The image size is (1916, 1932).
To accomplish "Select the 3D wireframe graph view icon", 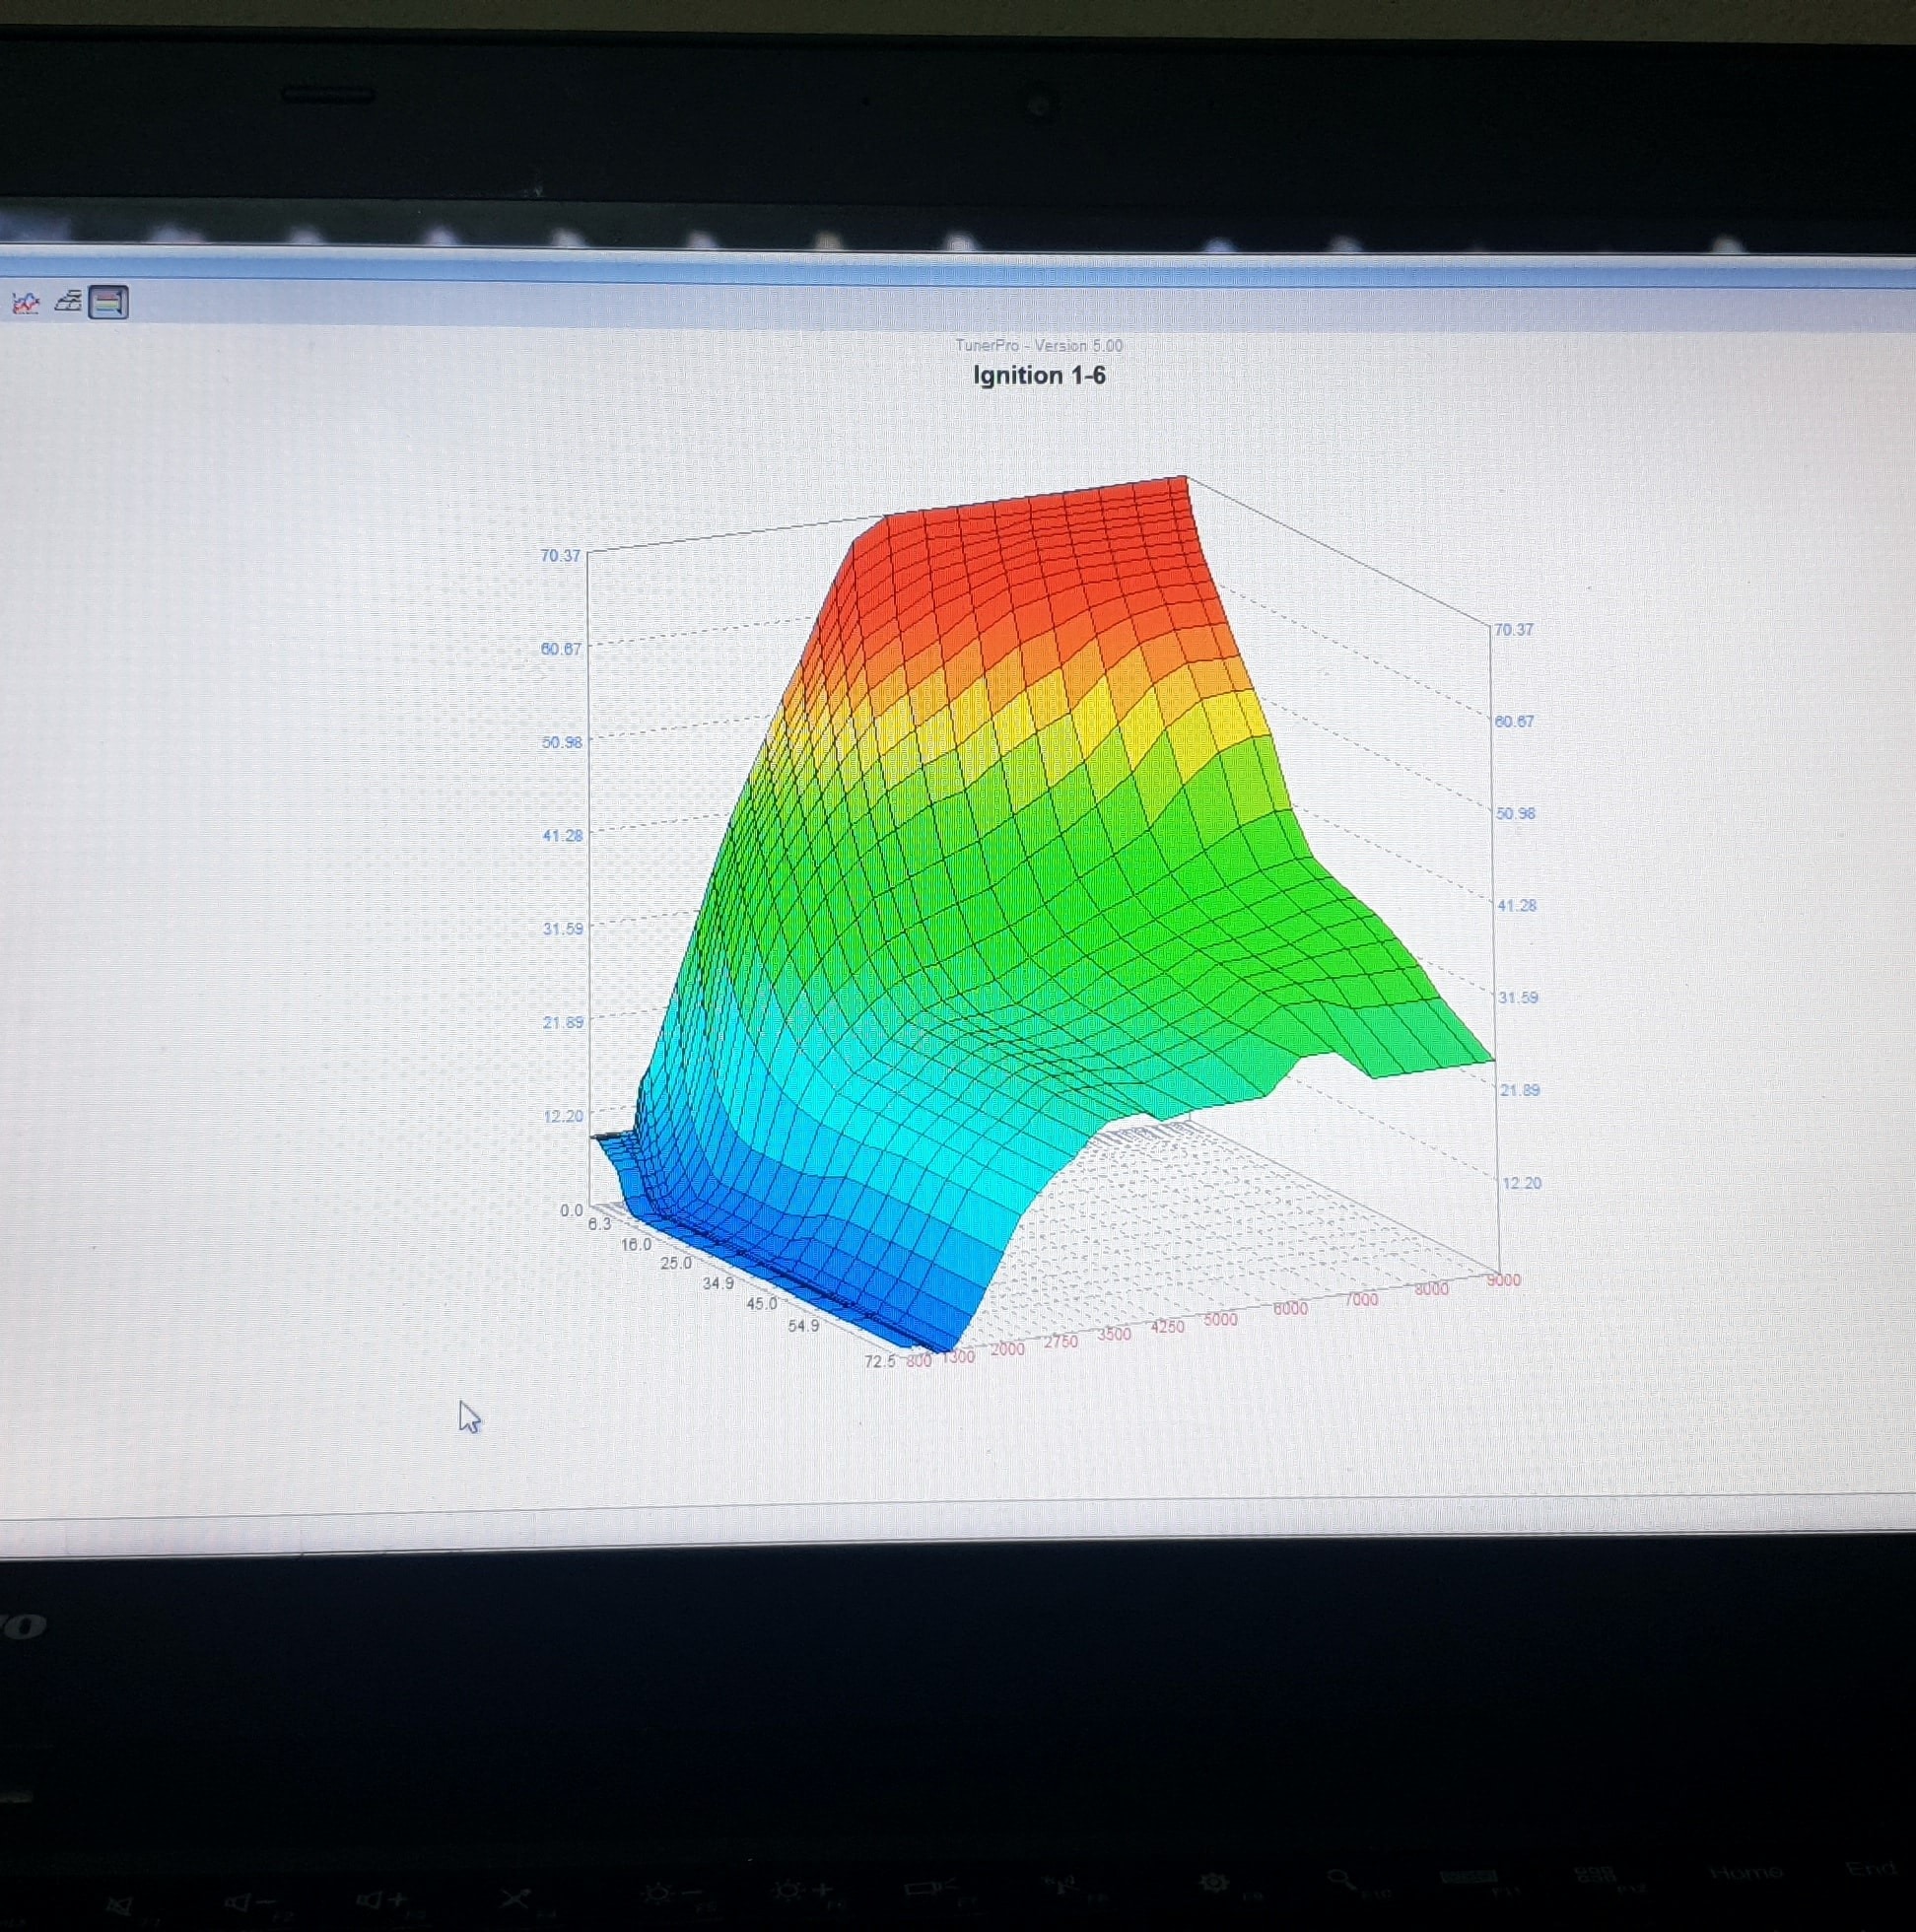I will pos(68,301).
